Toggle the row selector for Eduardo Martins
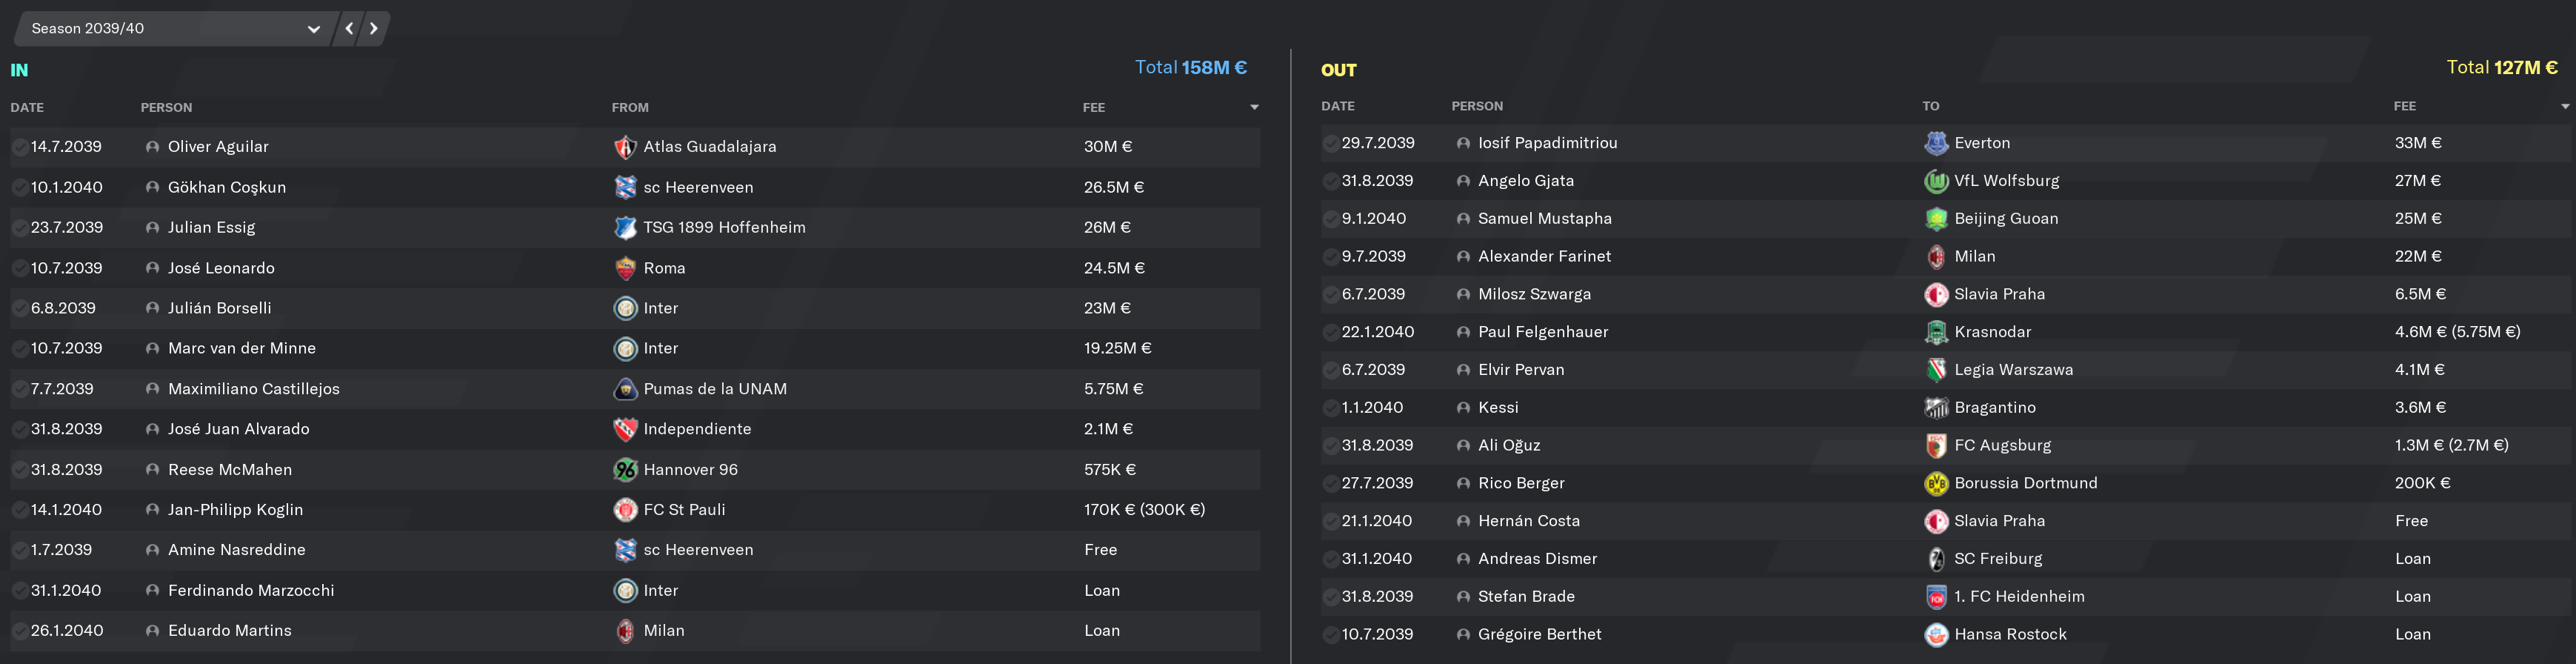Screen dimensions: 2576x664 click(19, 631)
